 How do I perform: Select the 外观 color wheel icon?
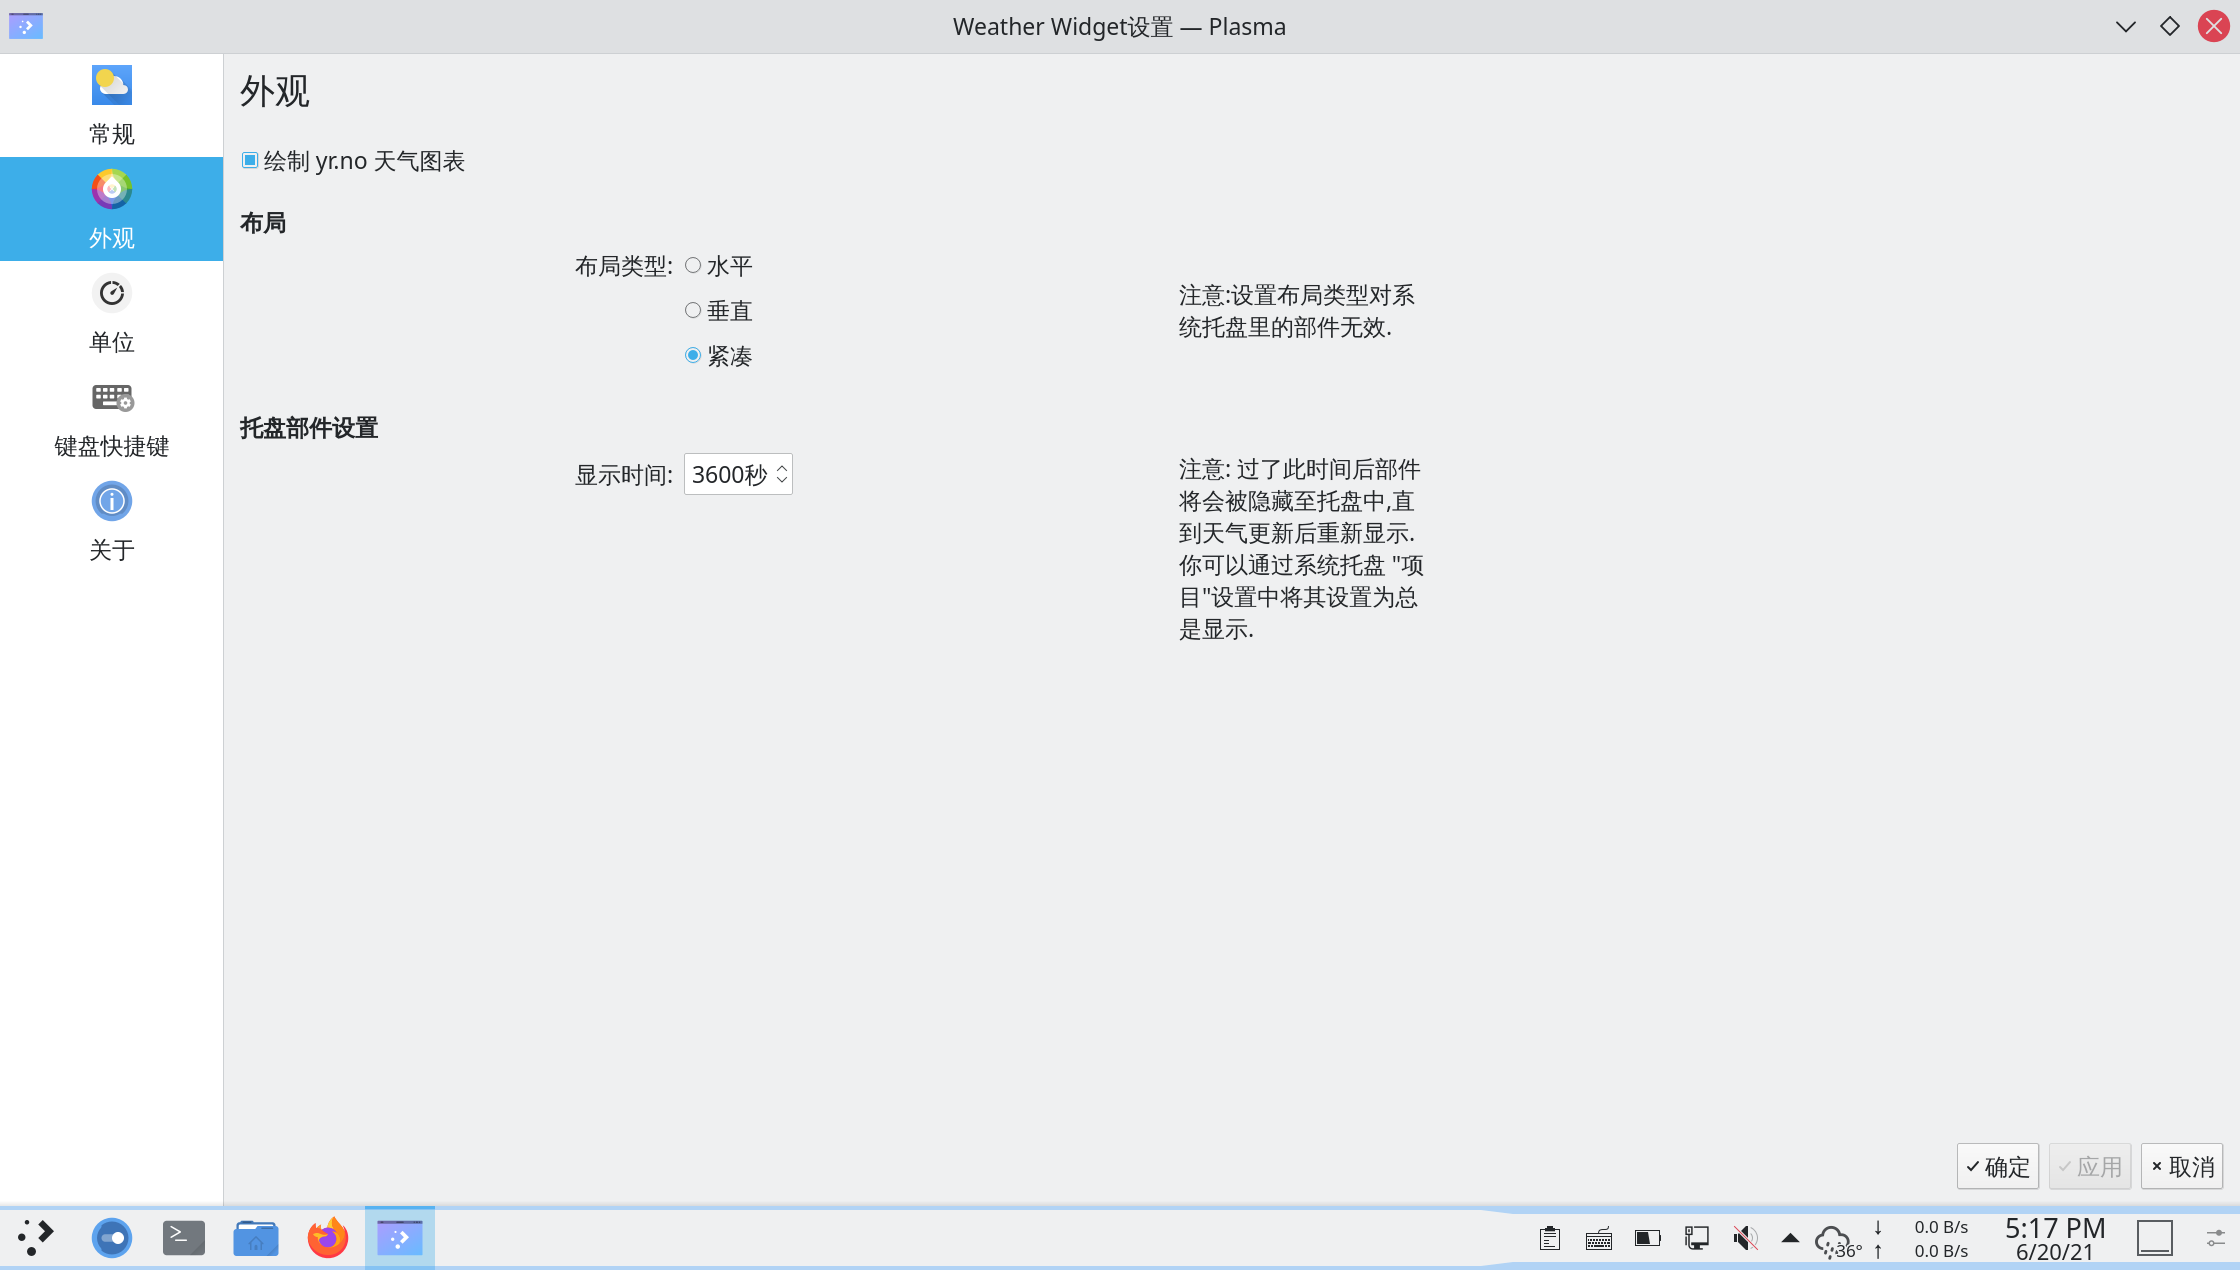click(x=111, y=189)
